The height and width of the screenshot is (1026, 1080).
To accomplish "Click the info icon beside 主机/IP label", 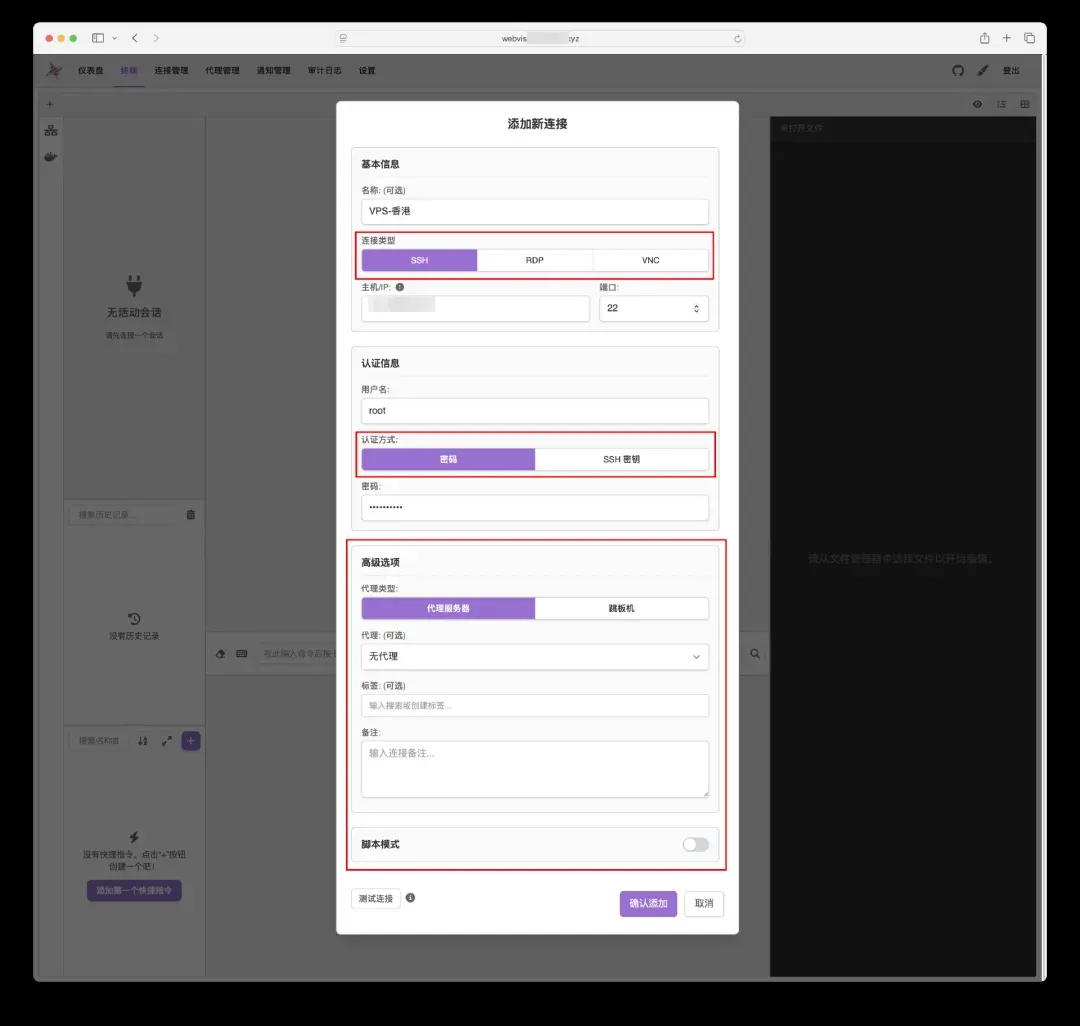I will (x=400, y=287).
